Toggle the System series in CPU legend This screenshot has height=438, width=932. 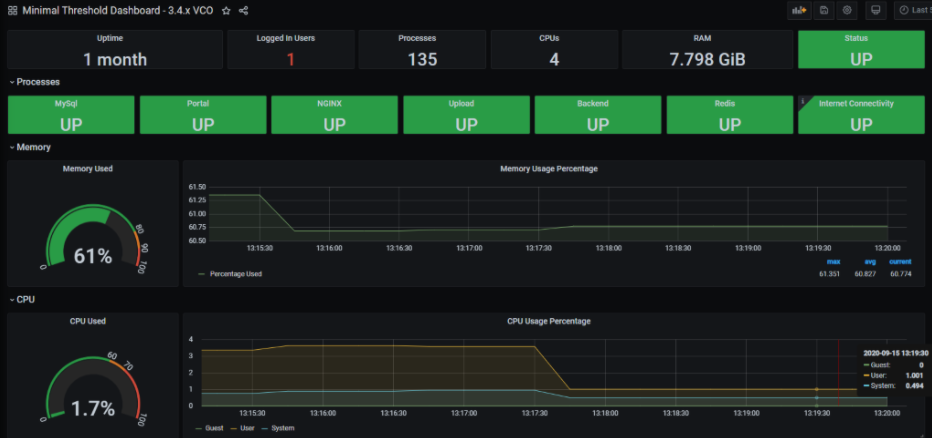pyautogui.click(x=277, y=428)
